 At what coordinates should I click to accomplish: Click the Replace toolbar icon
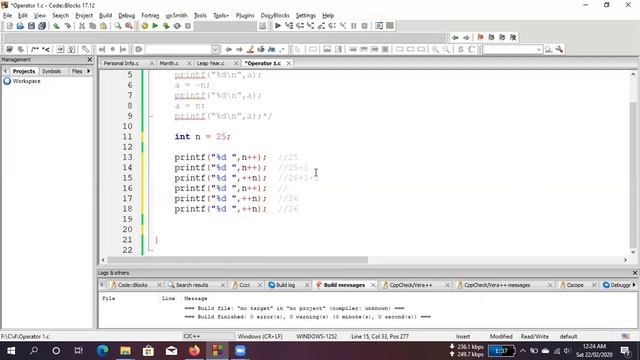[129, 26]
